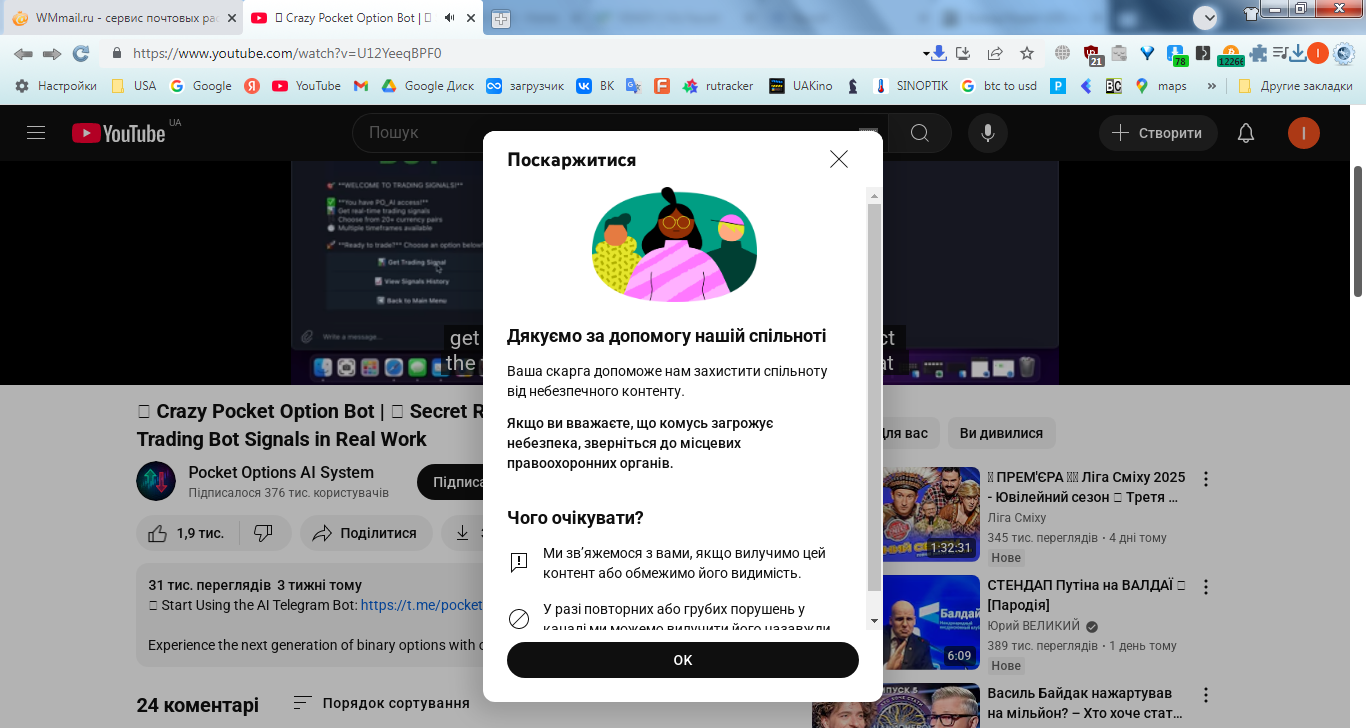
Task: Open a new browser tab
Action: pyautogui.click(x=501, y=18)
